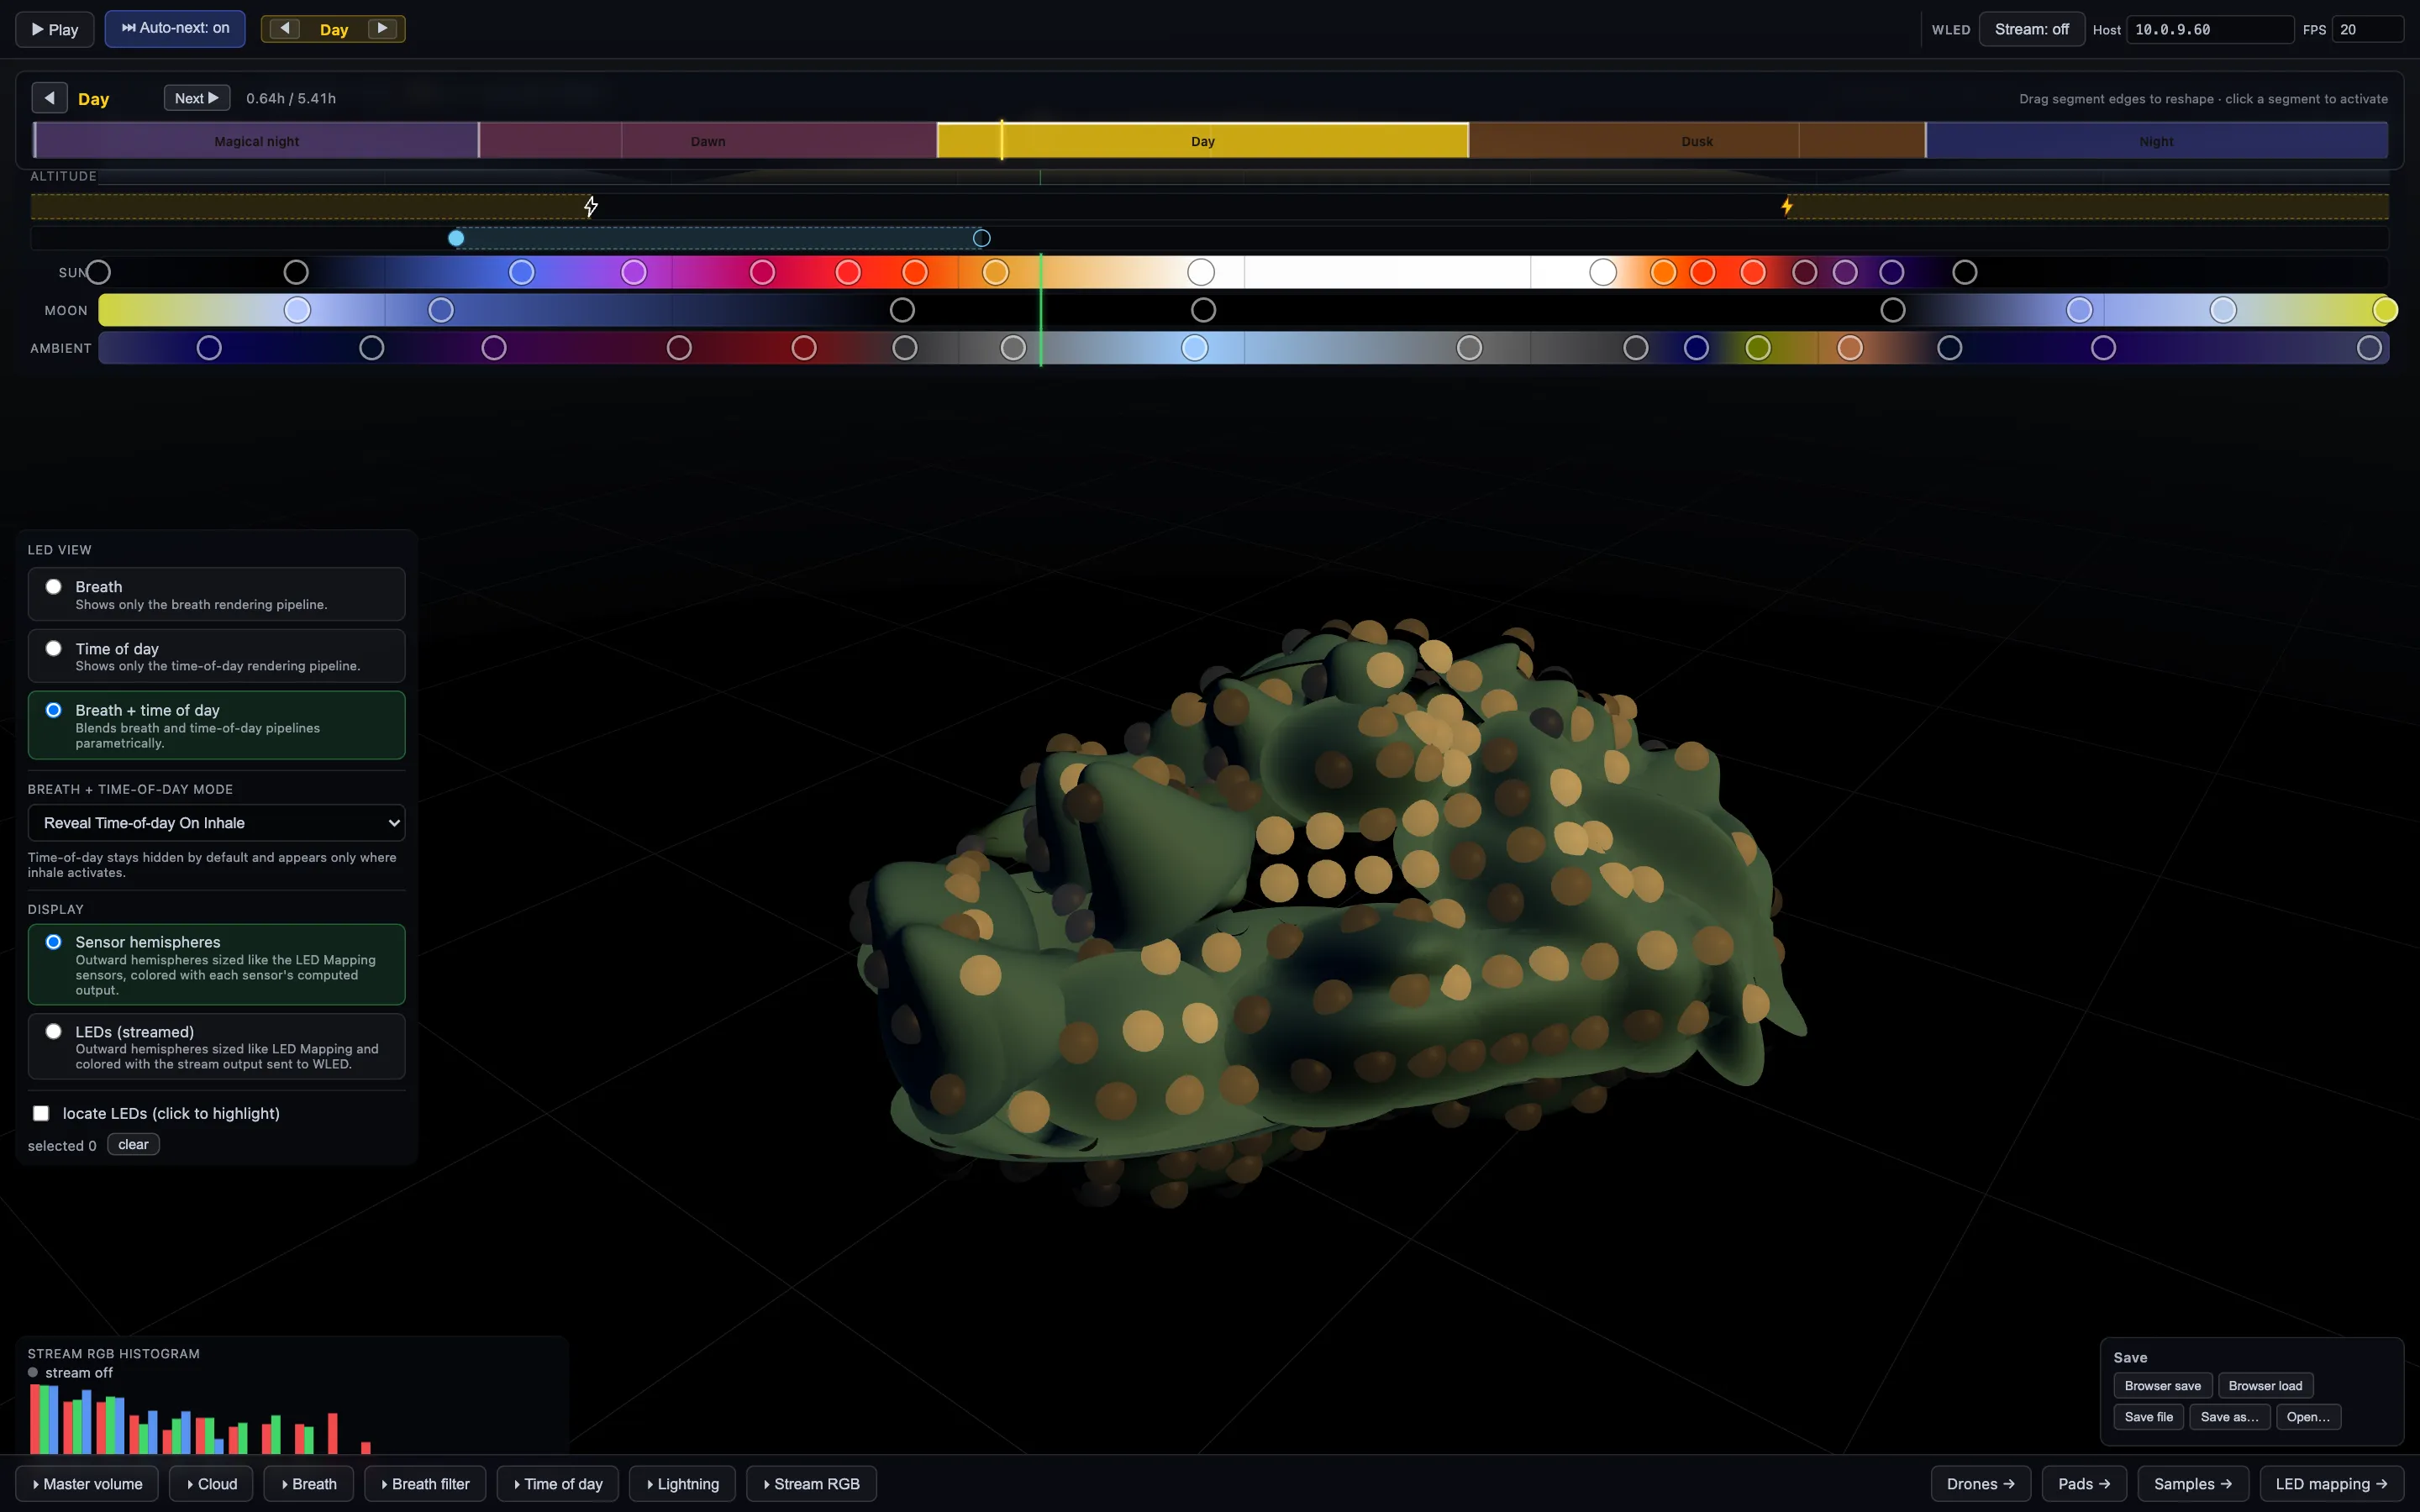Click the WLED Host address field
This screenshot has width=2420, height=1512.
[2209, 29]
